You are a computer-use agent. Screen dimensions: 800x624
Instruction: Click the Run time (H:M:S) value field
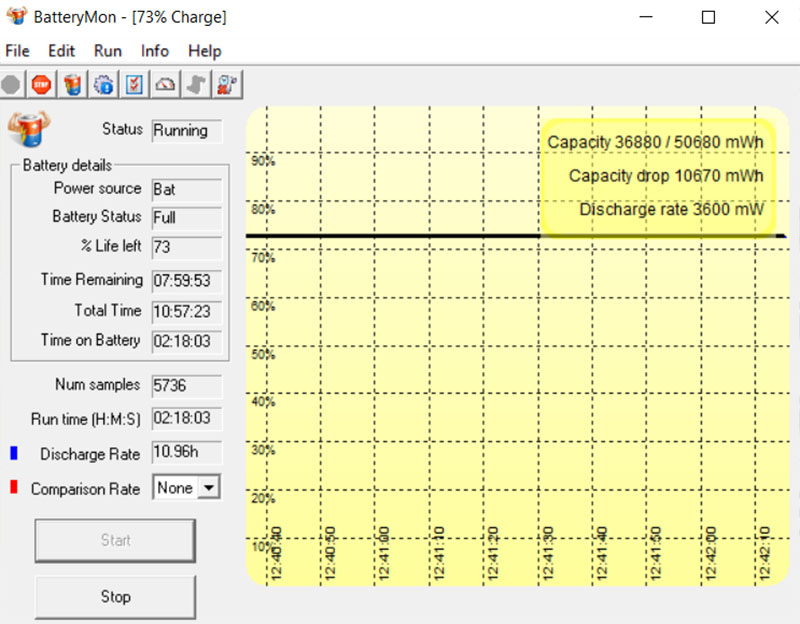187,418
